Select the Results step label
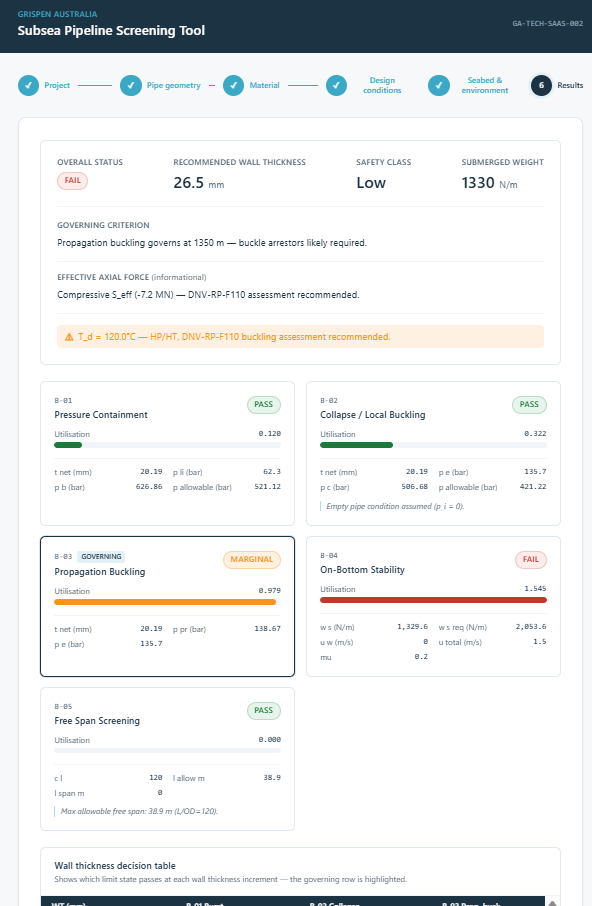 tap(570, 86)
